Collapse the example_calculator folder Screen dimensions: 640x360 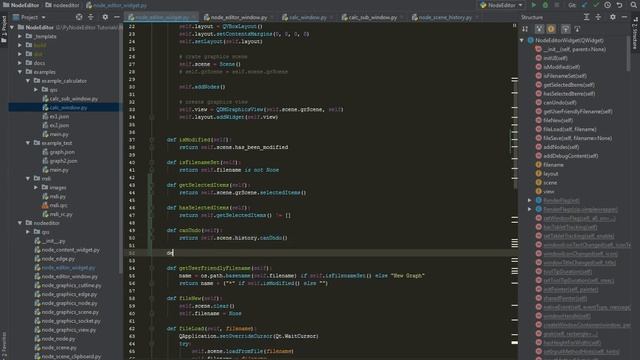28,81
